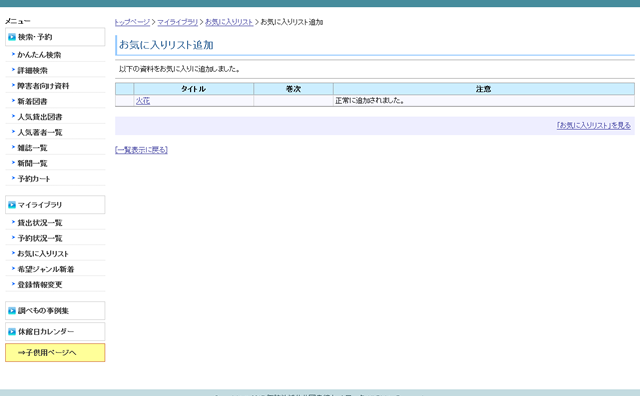The image size is (640, 396).
Task: Click the マイライブラリ sidebar header
Action: coord(55,205)
